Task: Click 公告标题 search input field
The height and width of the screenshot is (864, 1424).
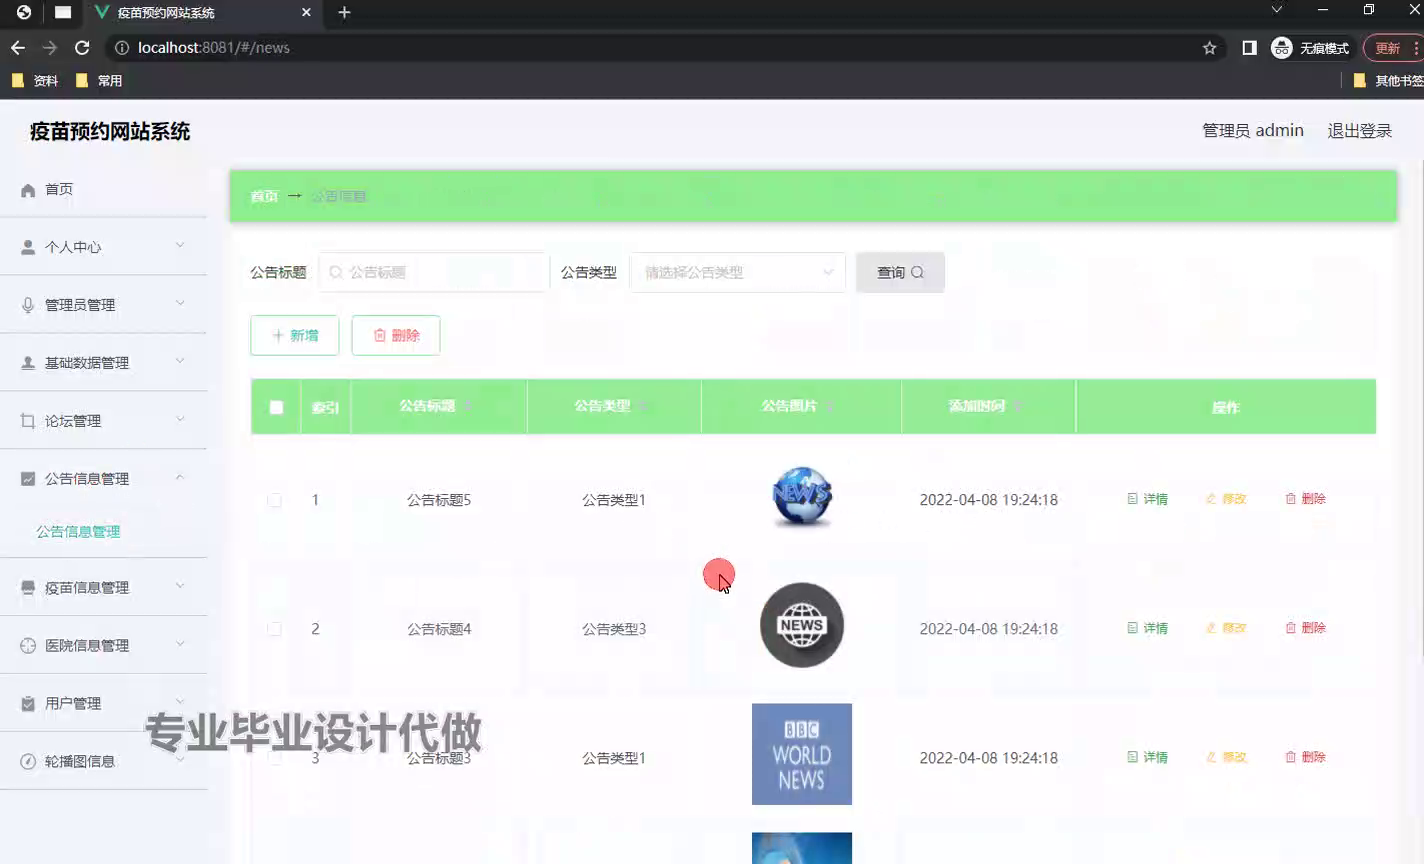Action: click(x=434, y=272)
